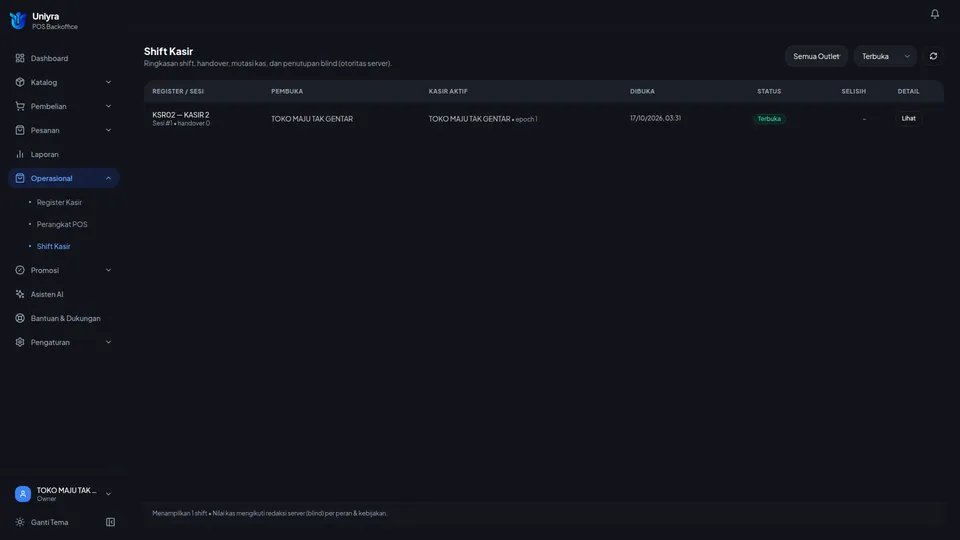
Task: Click the Katalog box icon
Action: coord(20,82)
